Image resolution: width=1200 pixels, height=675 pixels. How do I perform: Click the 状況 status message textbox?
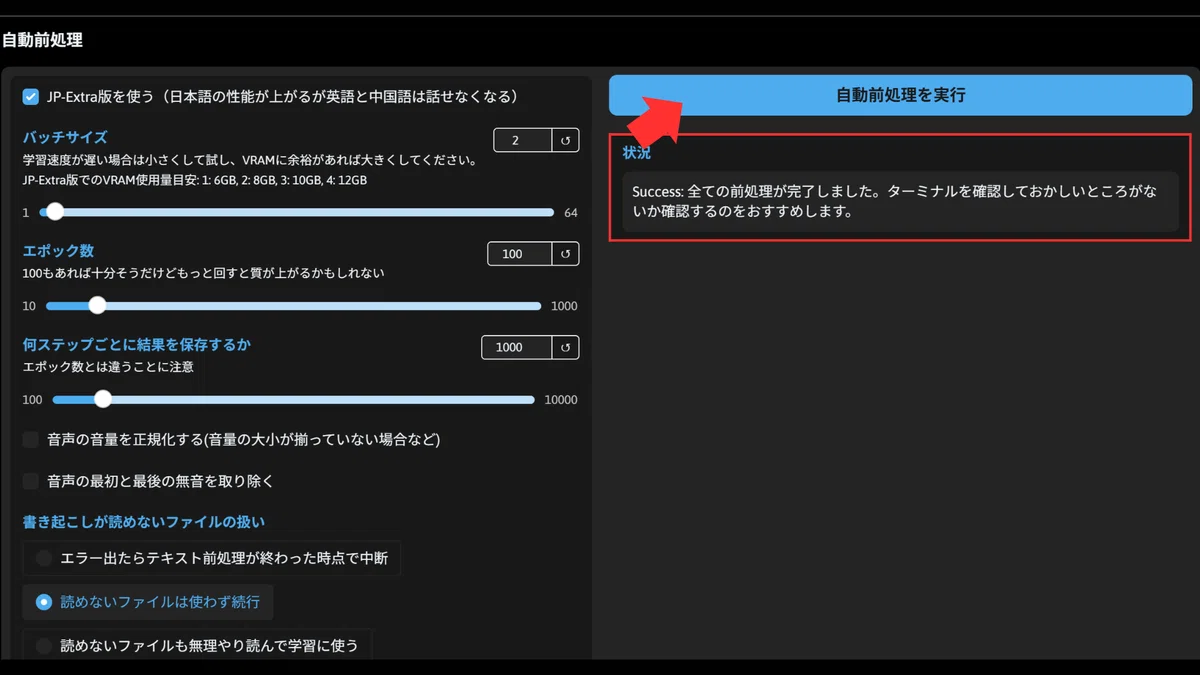[x=900, y=202]
